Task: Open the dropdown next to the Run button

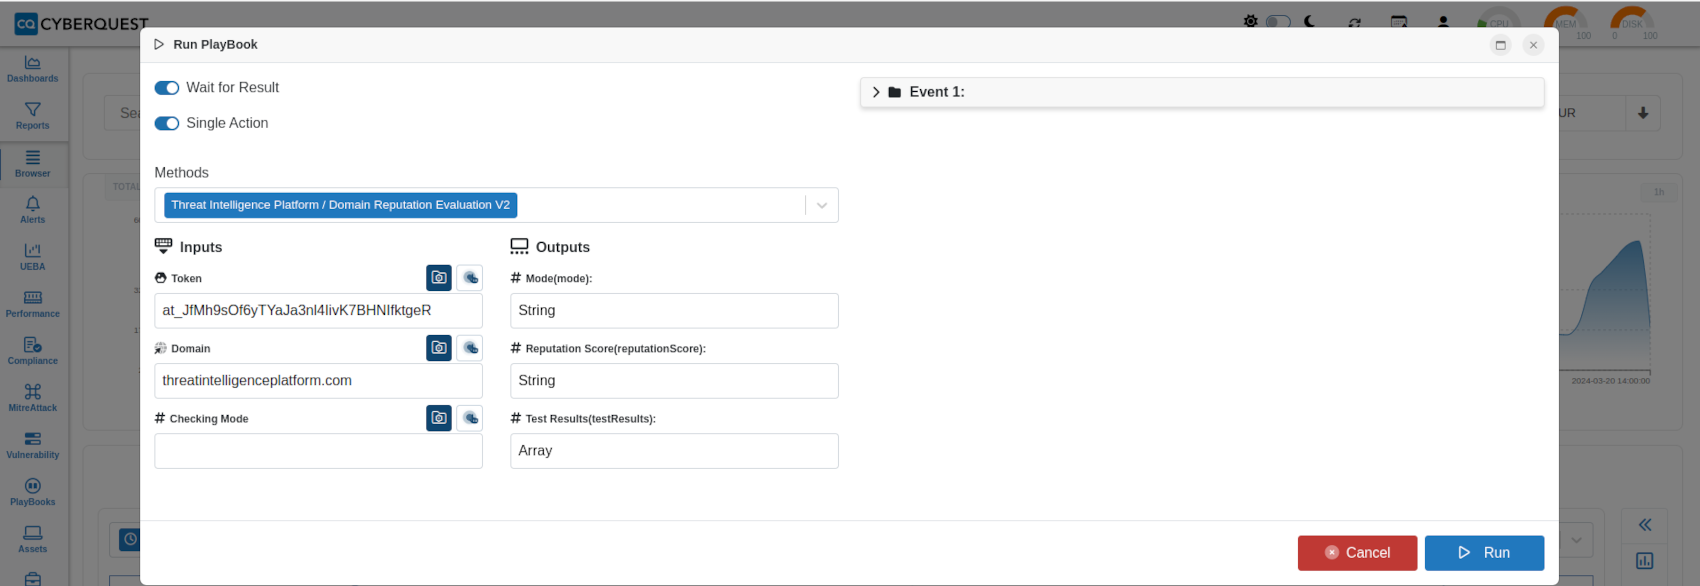Action: point(1576,540)
